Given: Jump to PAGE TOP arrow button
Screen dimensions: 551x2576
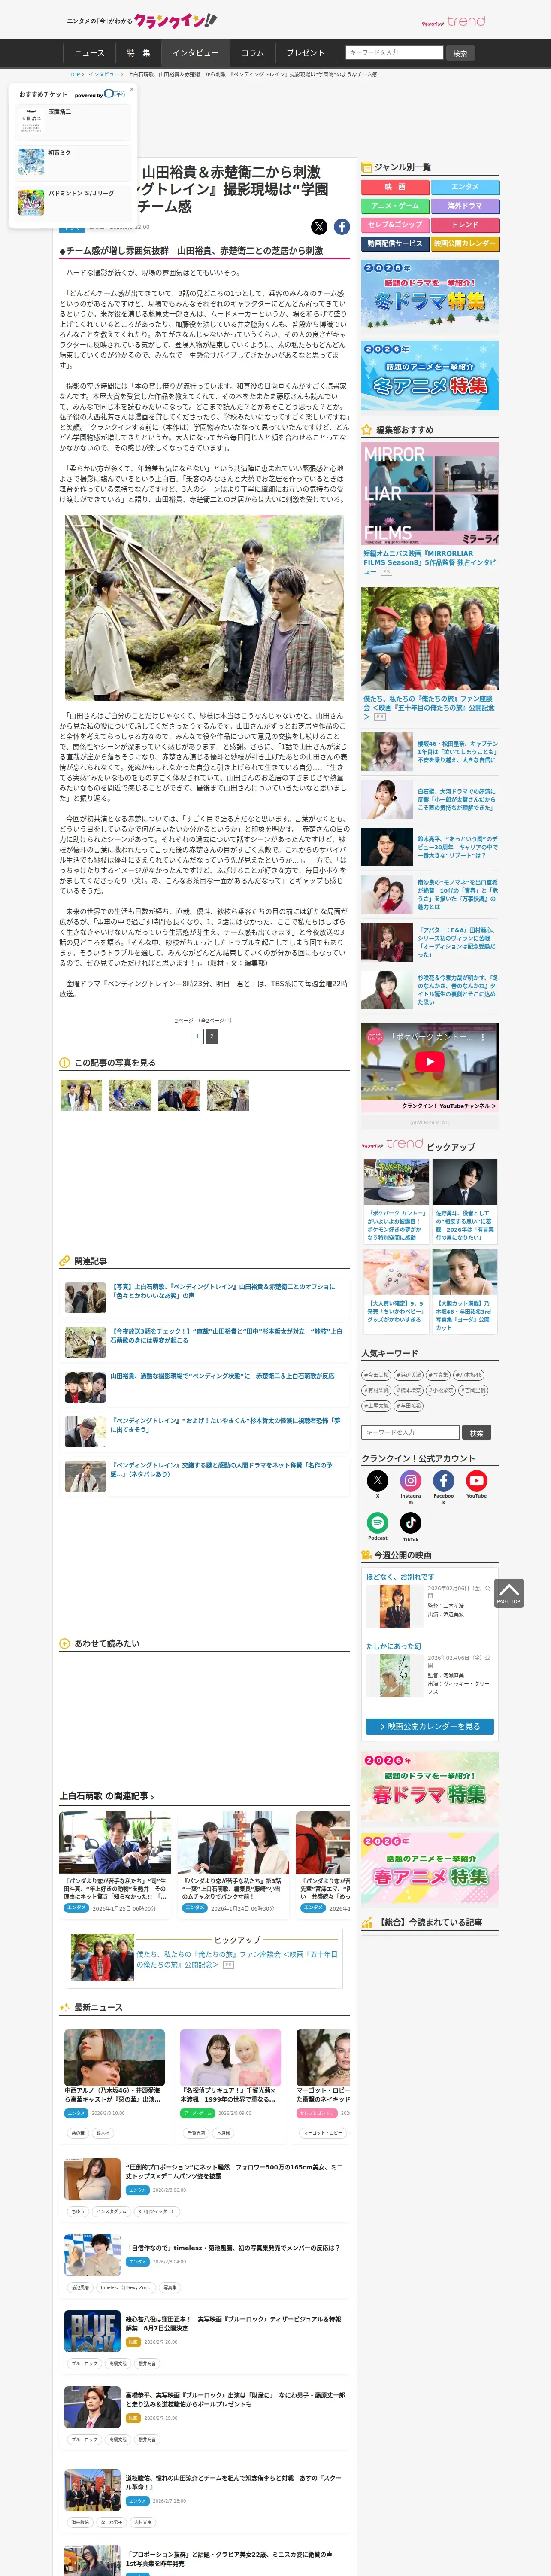Looking at the screenshot, I should pos(508,1593).
